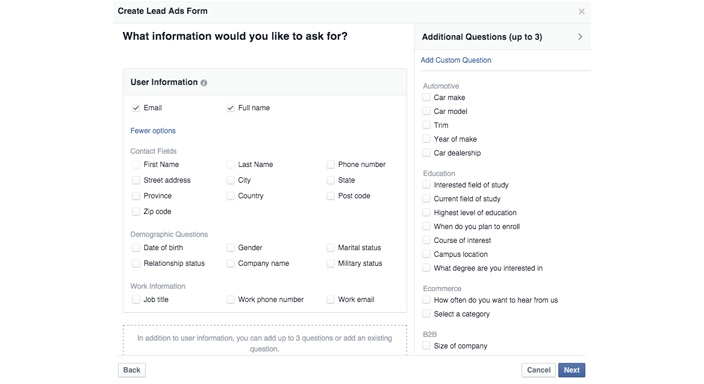Select the Car model checkbox
The width and height of the screenshot is (704, 384).
pos(427,111)
